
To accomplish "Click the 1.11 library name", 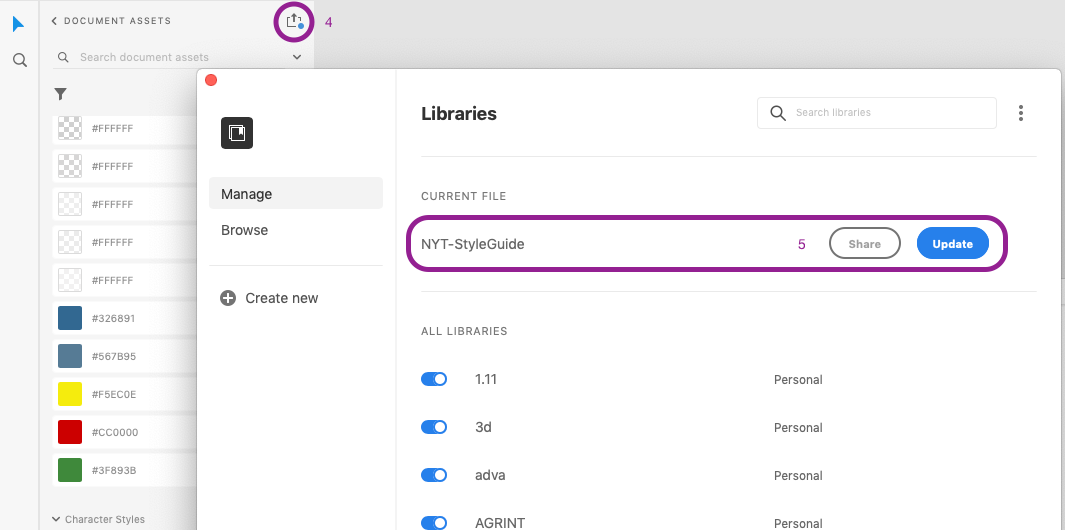I will [x=486, y=379].
